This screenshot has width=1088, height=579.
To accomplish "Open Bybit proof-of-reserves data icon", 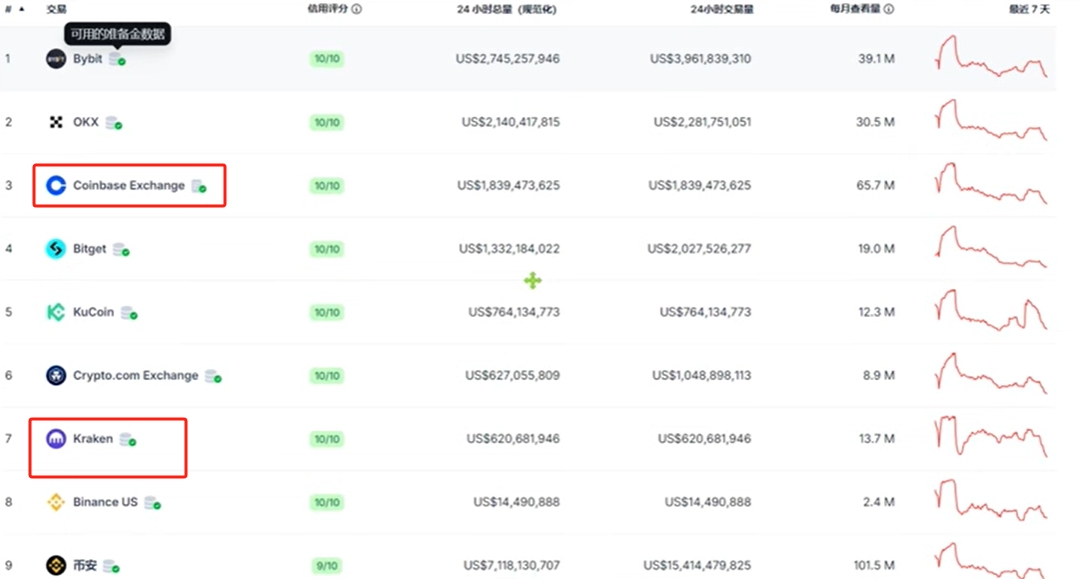I will click(117, 59).
